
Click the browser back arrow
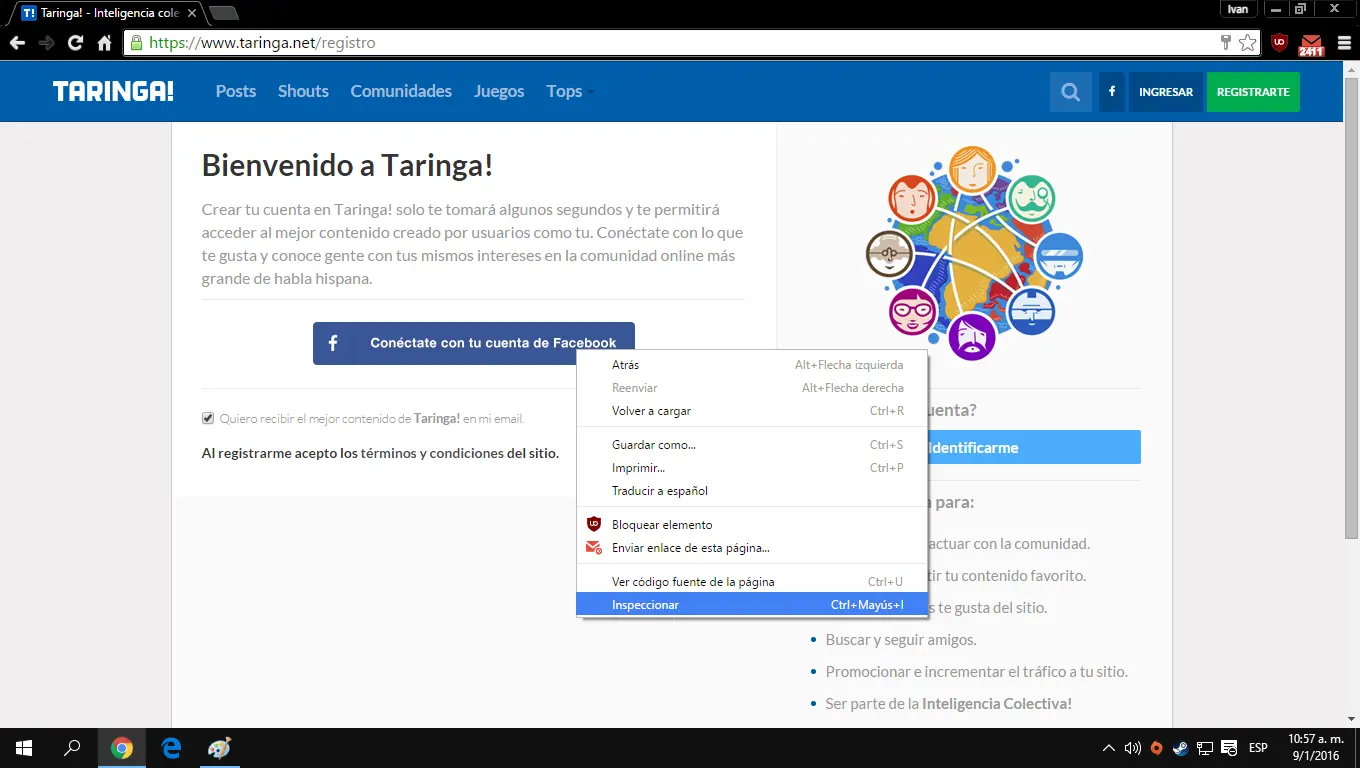tap(17, 43)
